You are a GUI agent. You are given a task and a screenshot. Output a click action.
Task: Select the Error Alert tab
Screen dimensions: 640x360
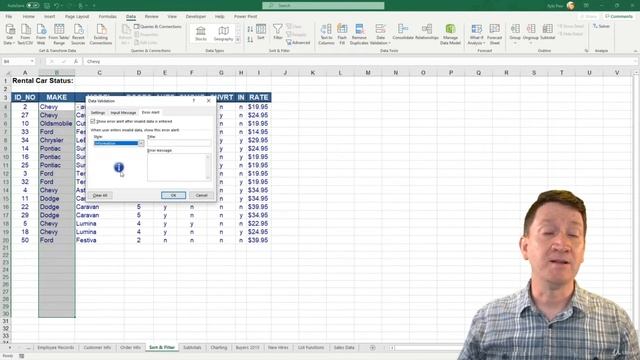pyautogui.click(x=151, y=112)
